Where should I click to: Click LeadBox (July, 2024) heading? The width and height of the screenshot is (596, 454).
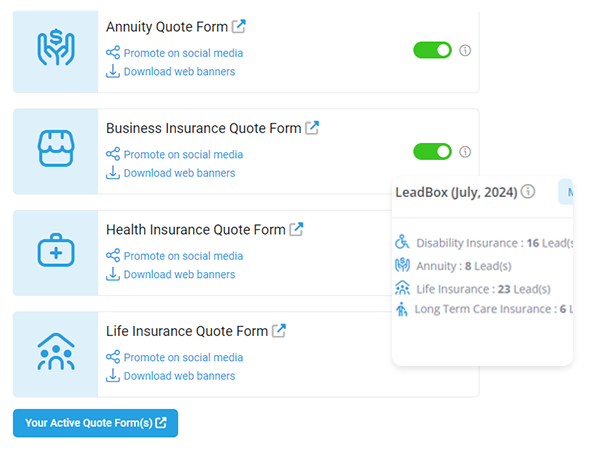tap(456, 192)
